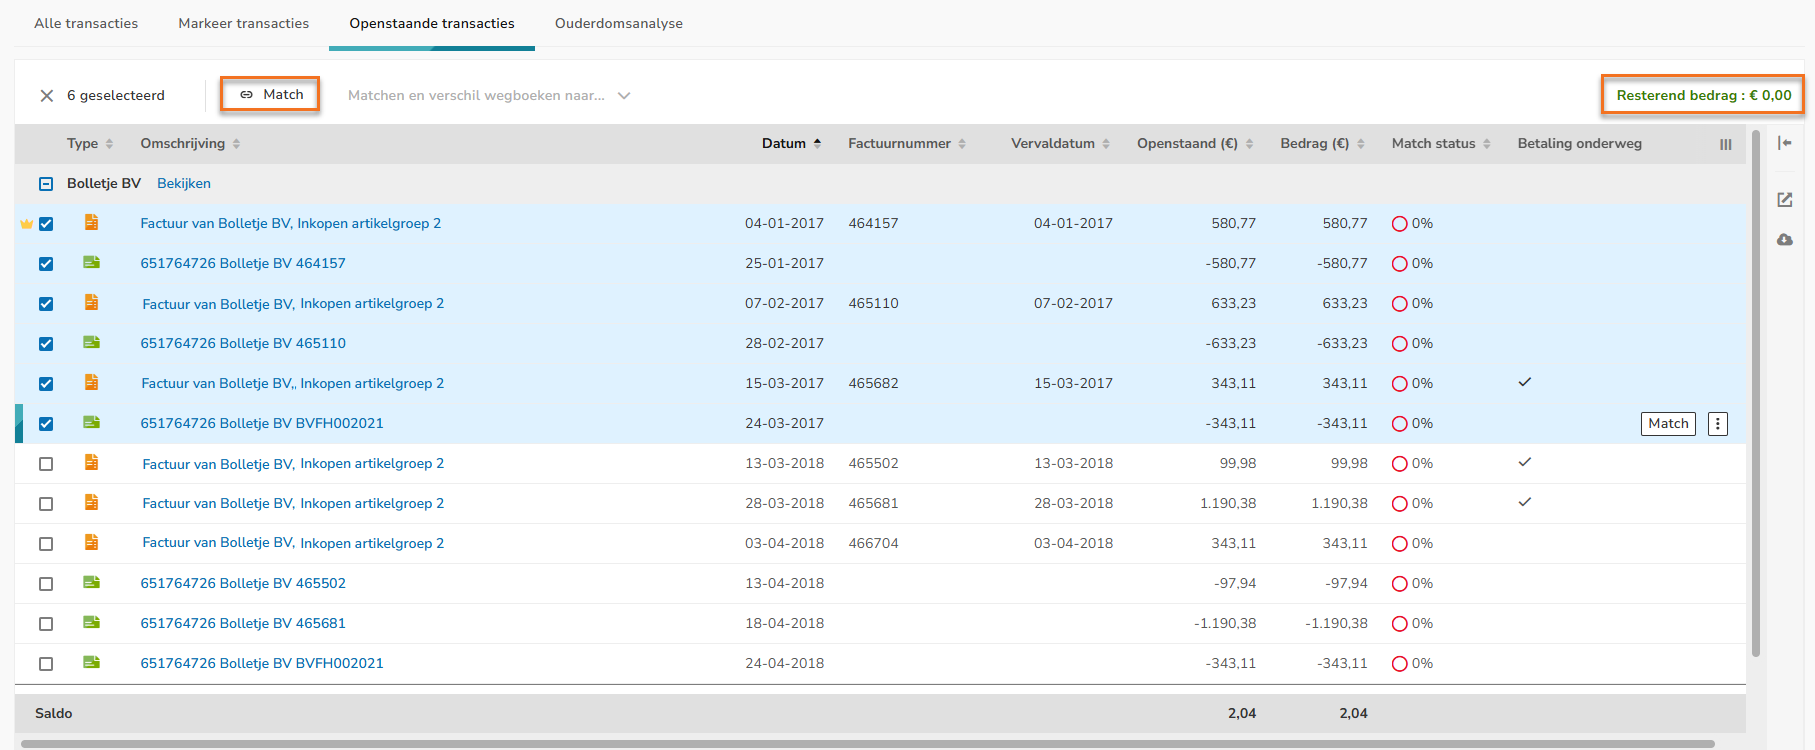Screen dimensions: 1815x750
Task: Select the Openstaande transacties tab
Action: (x=432, y=23)
